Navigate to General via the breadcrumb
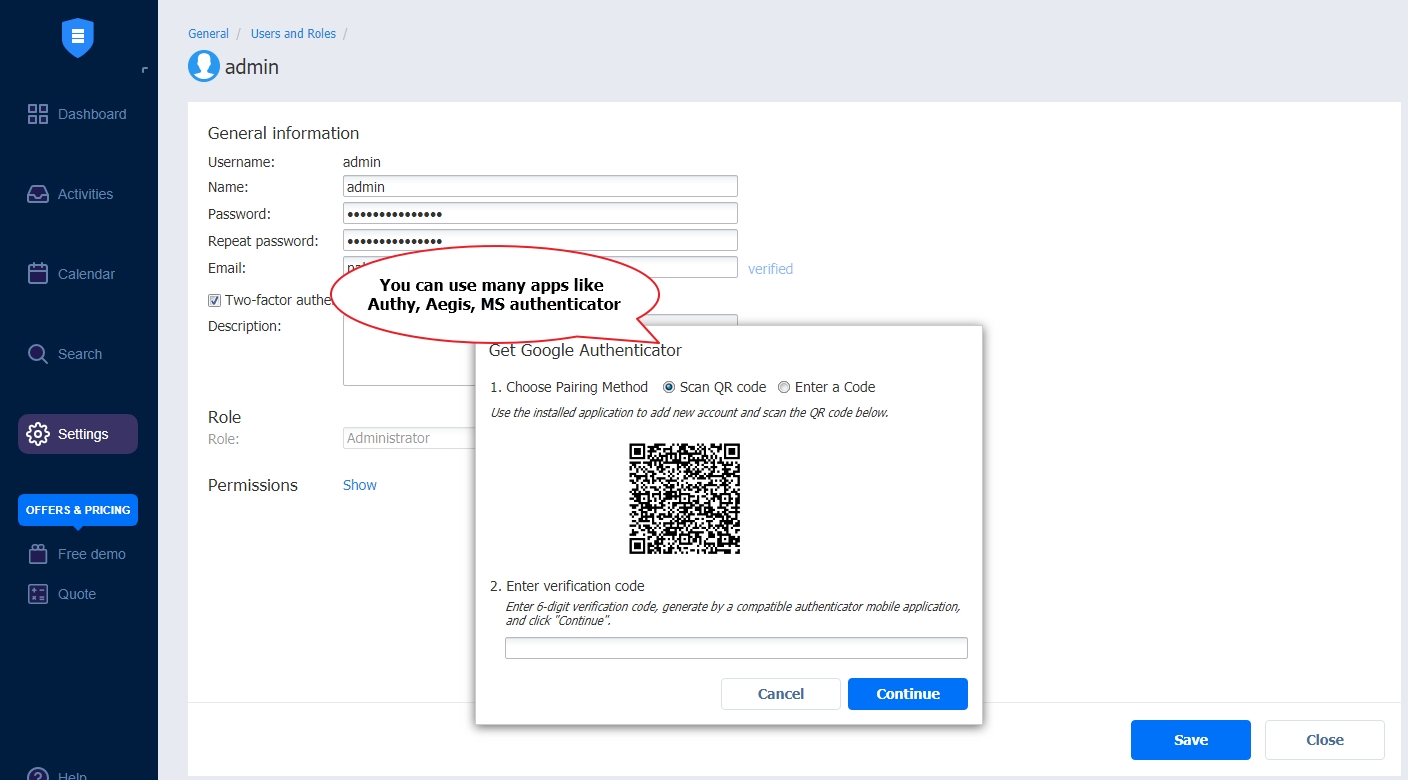The width and height of the screenshot is (1408, 780). click(x=208, y=33)
